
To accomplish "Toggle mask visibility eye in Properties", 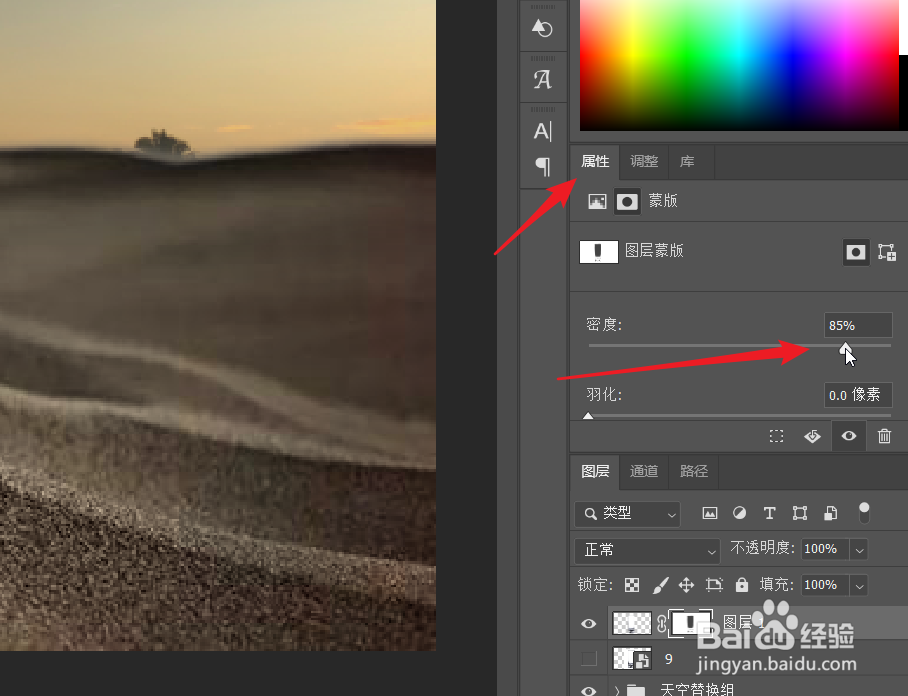I will (x=849, y=436).
